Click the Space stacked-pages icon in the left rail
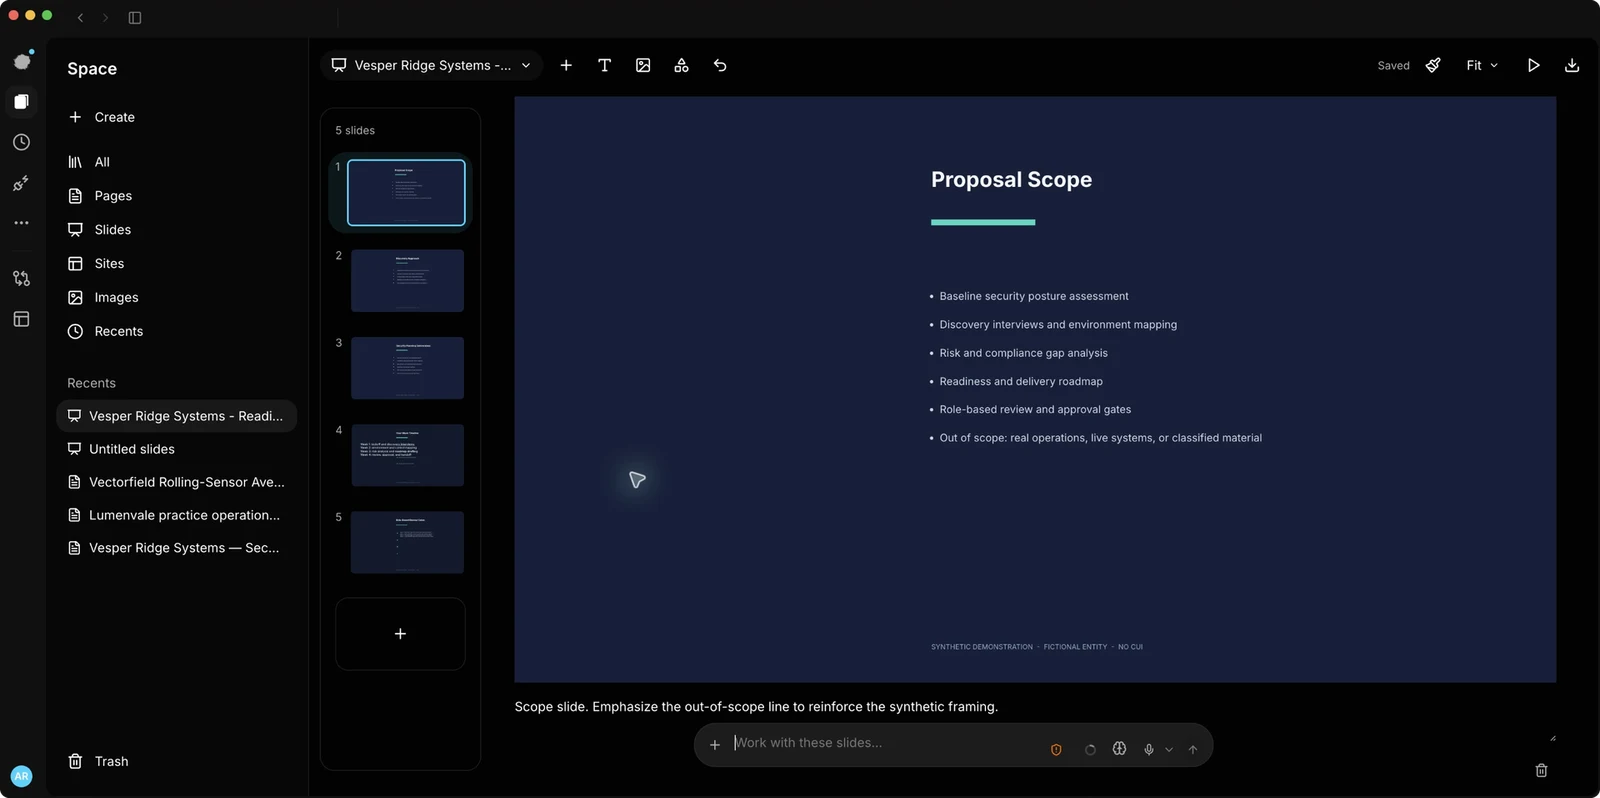 (21, 101)
